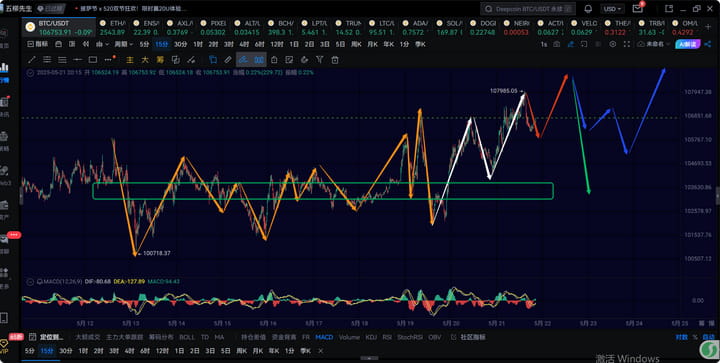Click the funnel filter icon

pyautogui.click(x=320, y=60)
